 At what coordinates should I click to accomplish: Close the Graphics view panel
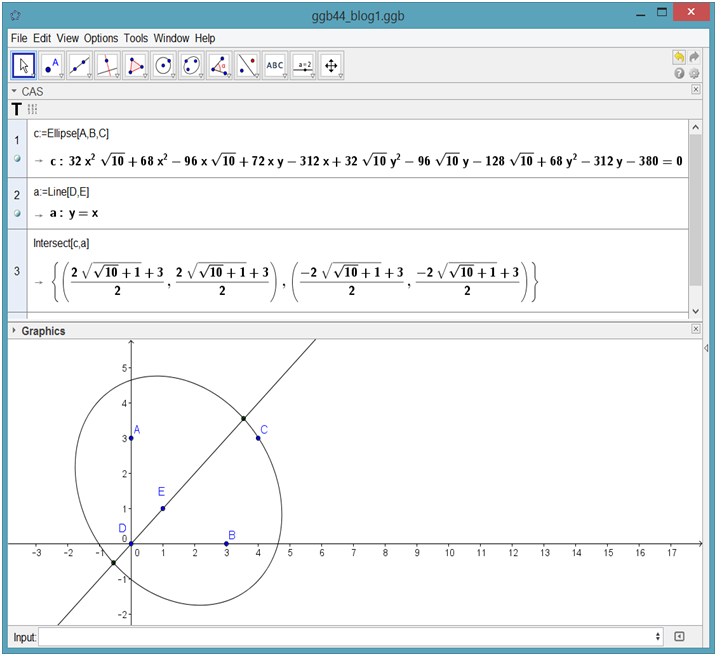click(x=696, y=329)
